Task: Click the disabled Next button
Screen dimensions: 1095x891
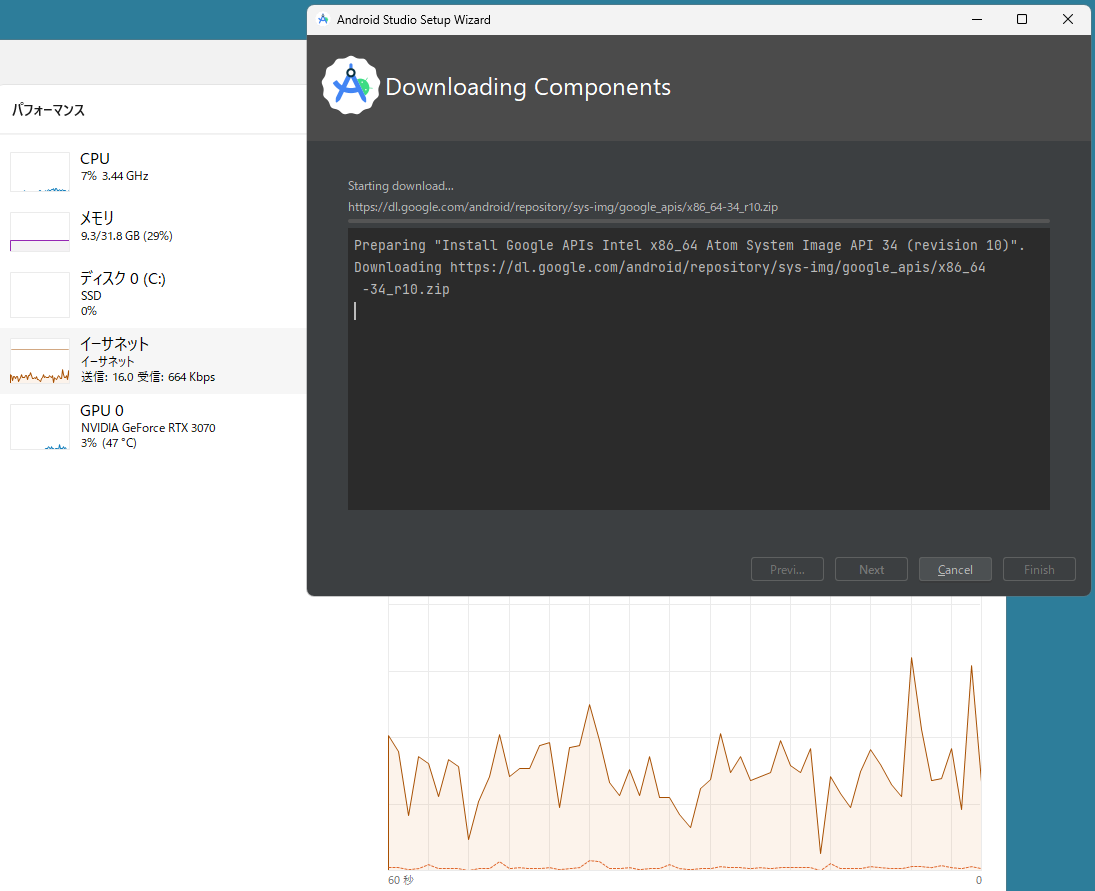Action: click(871, 569)
